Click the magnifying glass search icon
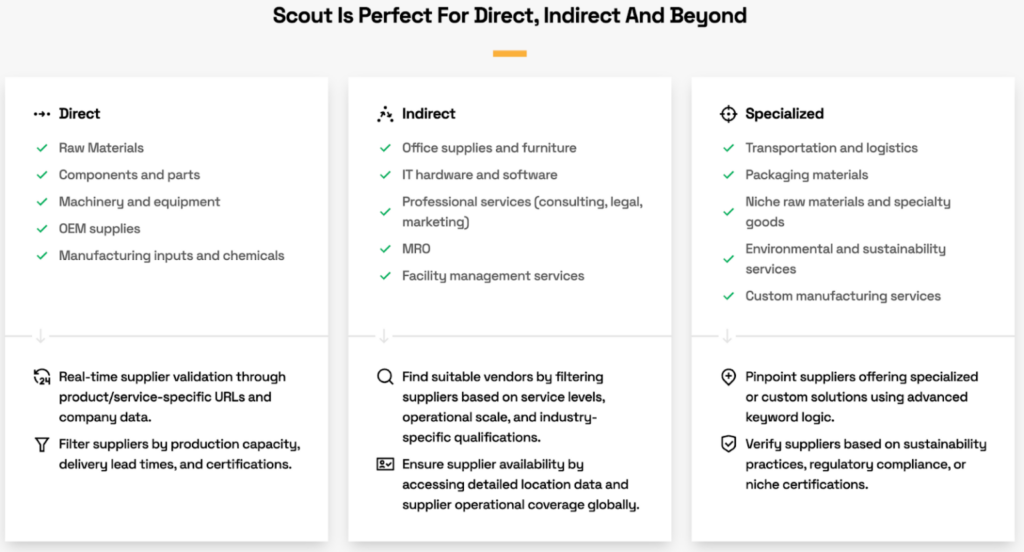This screenshot has height=552, width=1024. [385, 377]
